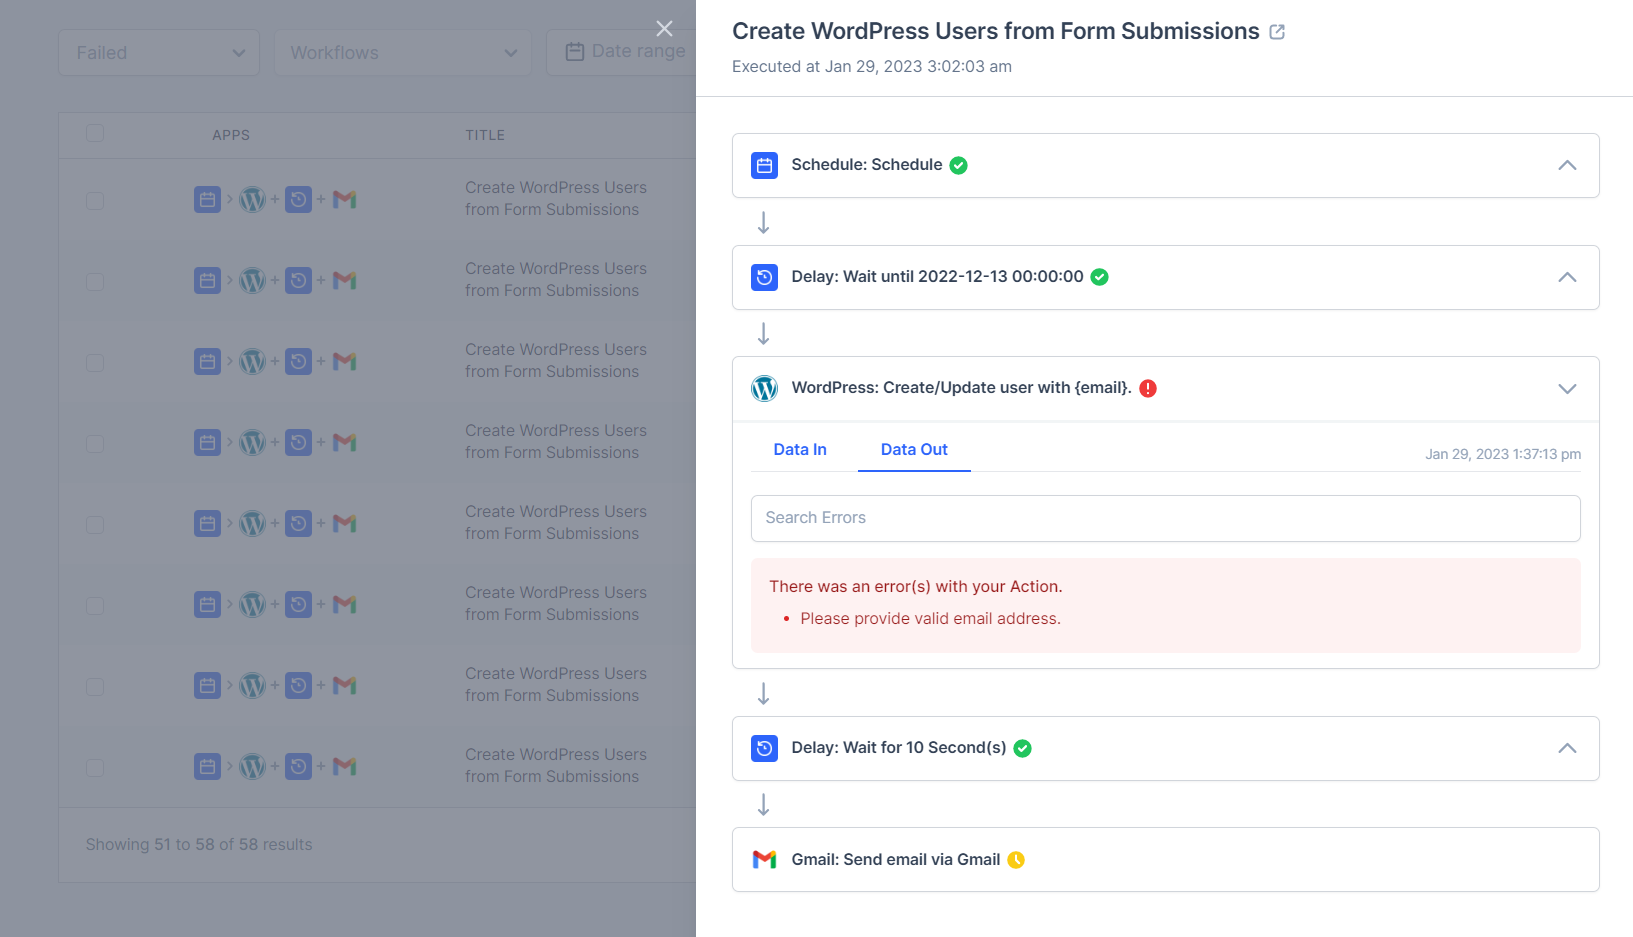Click the green success icon on Schedule: Schedule step
The image size is (1633, 937).
[958, 165]
